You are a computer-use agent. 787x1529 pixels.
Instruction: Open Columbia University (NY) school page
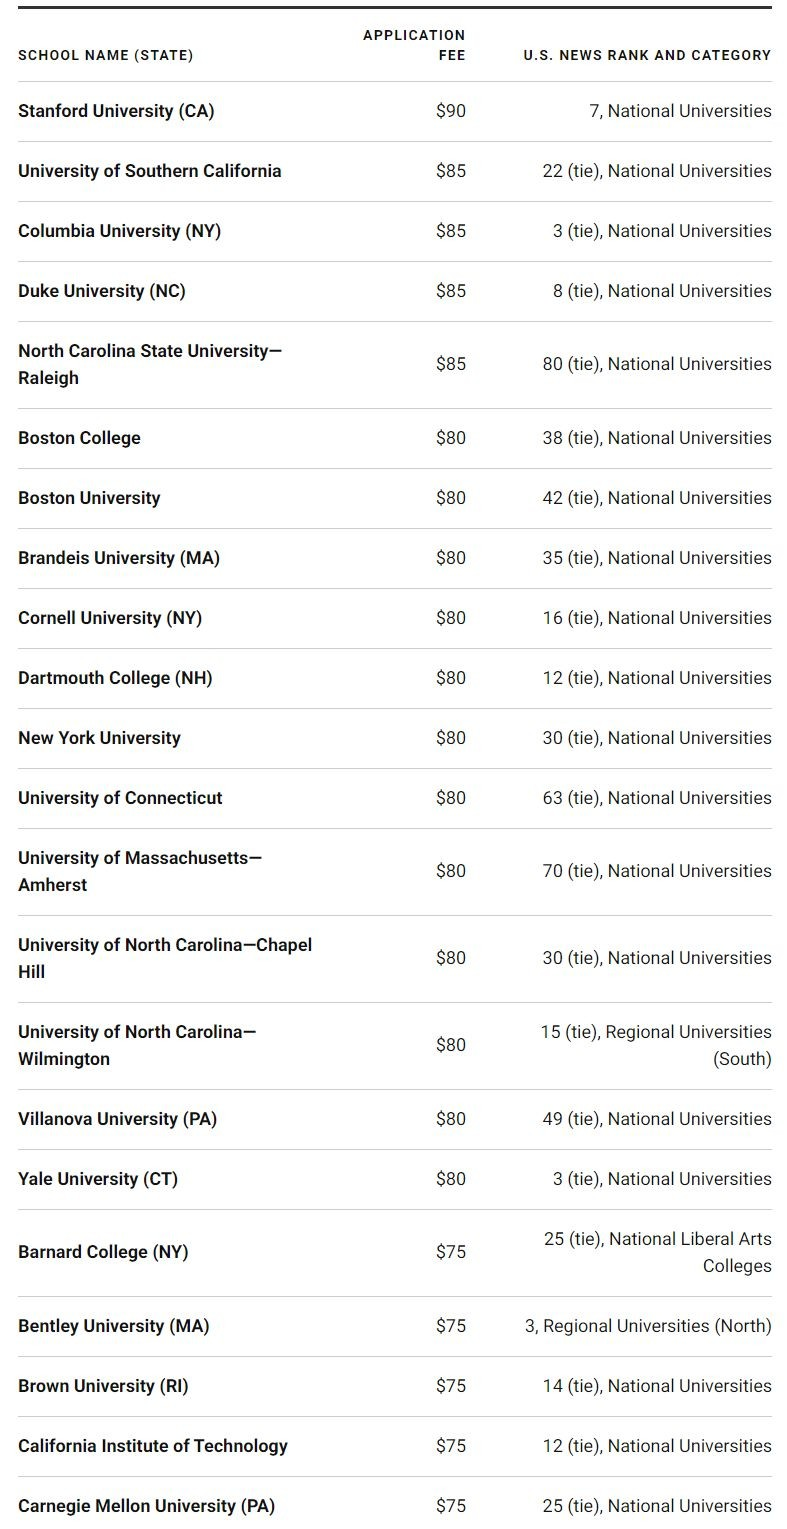click(x=119, y=231)
